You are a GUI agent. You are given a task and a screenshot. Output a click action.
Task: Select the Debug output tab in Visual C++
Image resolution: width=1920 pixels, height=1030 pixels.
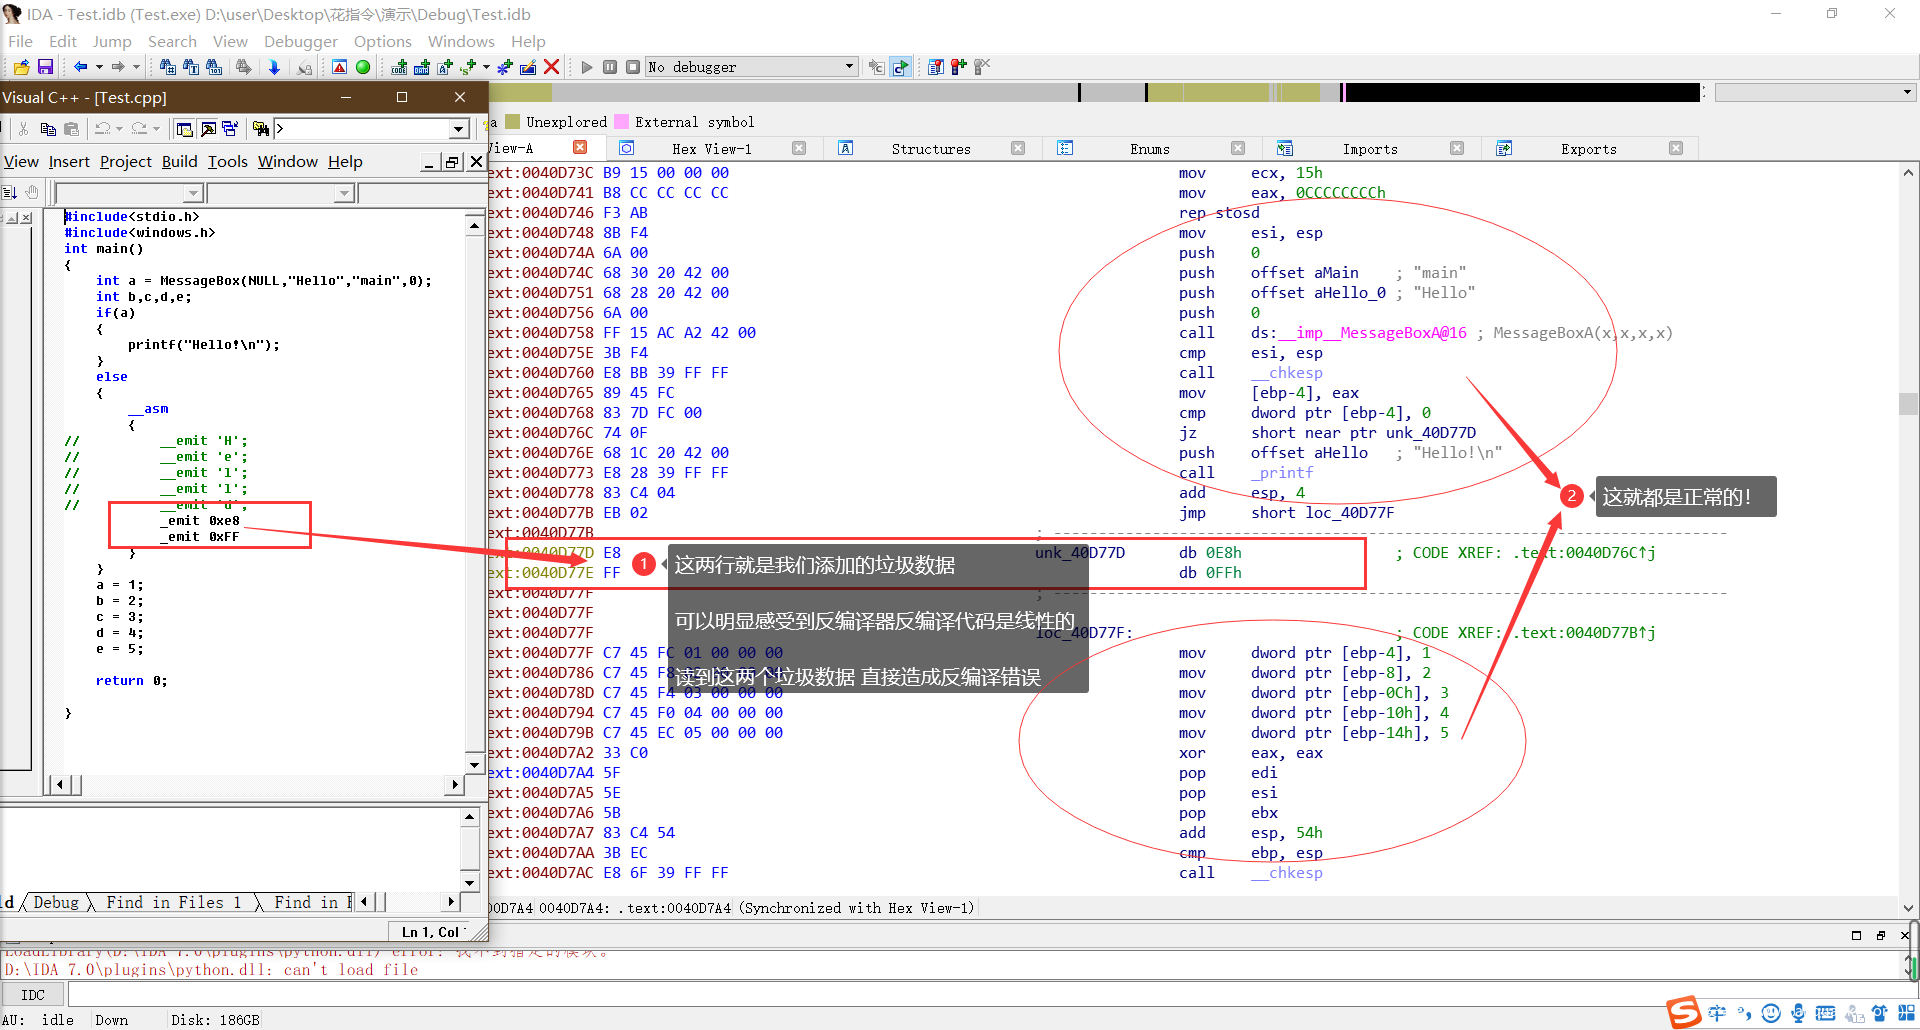[x=56, y=902]
